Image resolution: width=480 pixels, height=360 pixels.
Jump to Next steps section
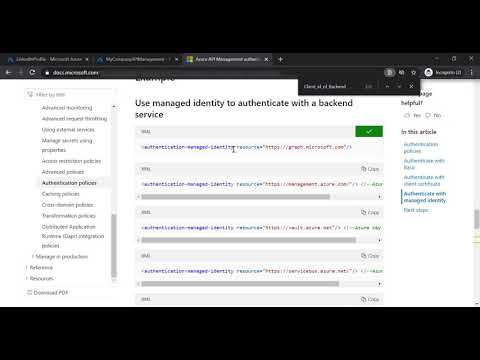(416, 210)
